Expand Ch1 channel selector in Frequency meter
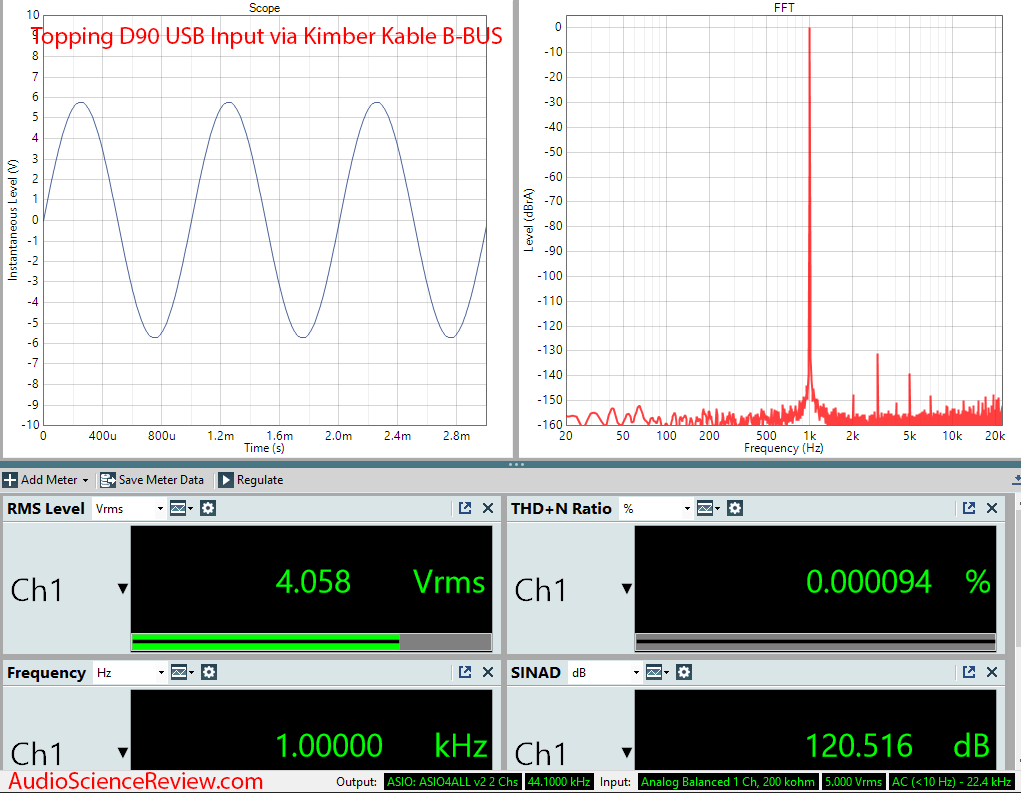 [122, 753]
